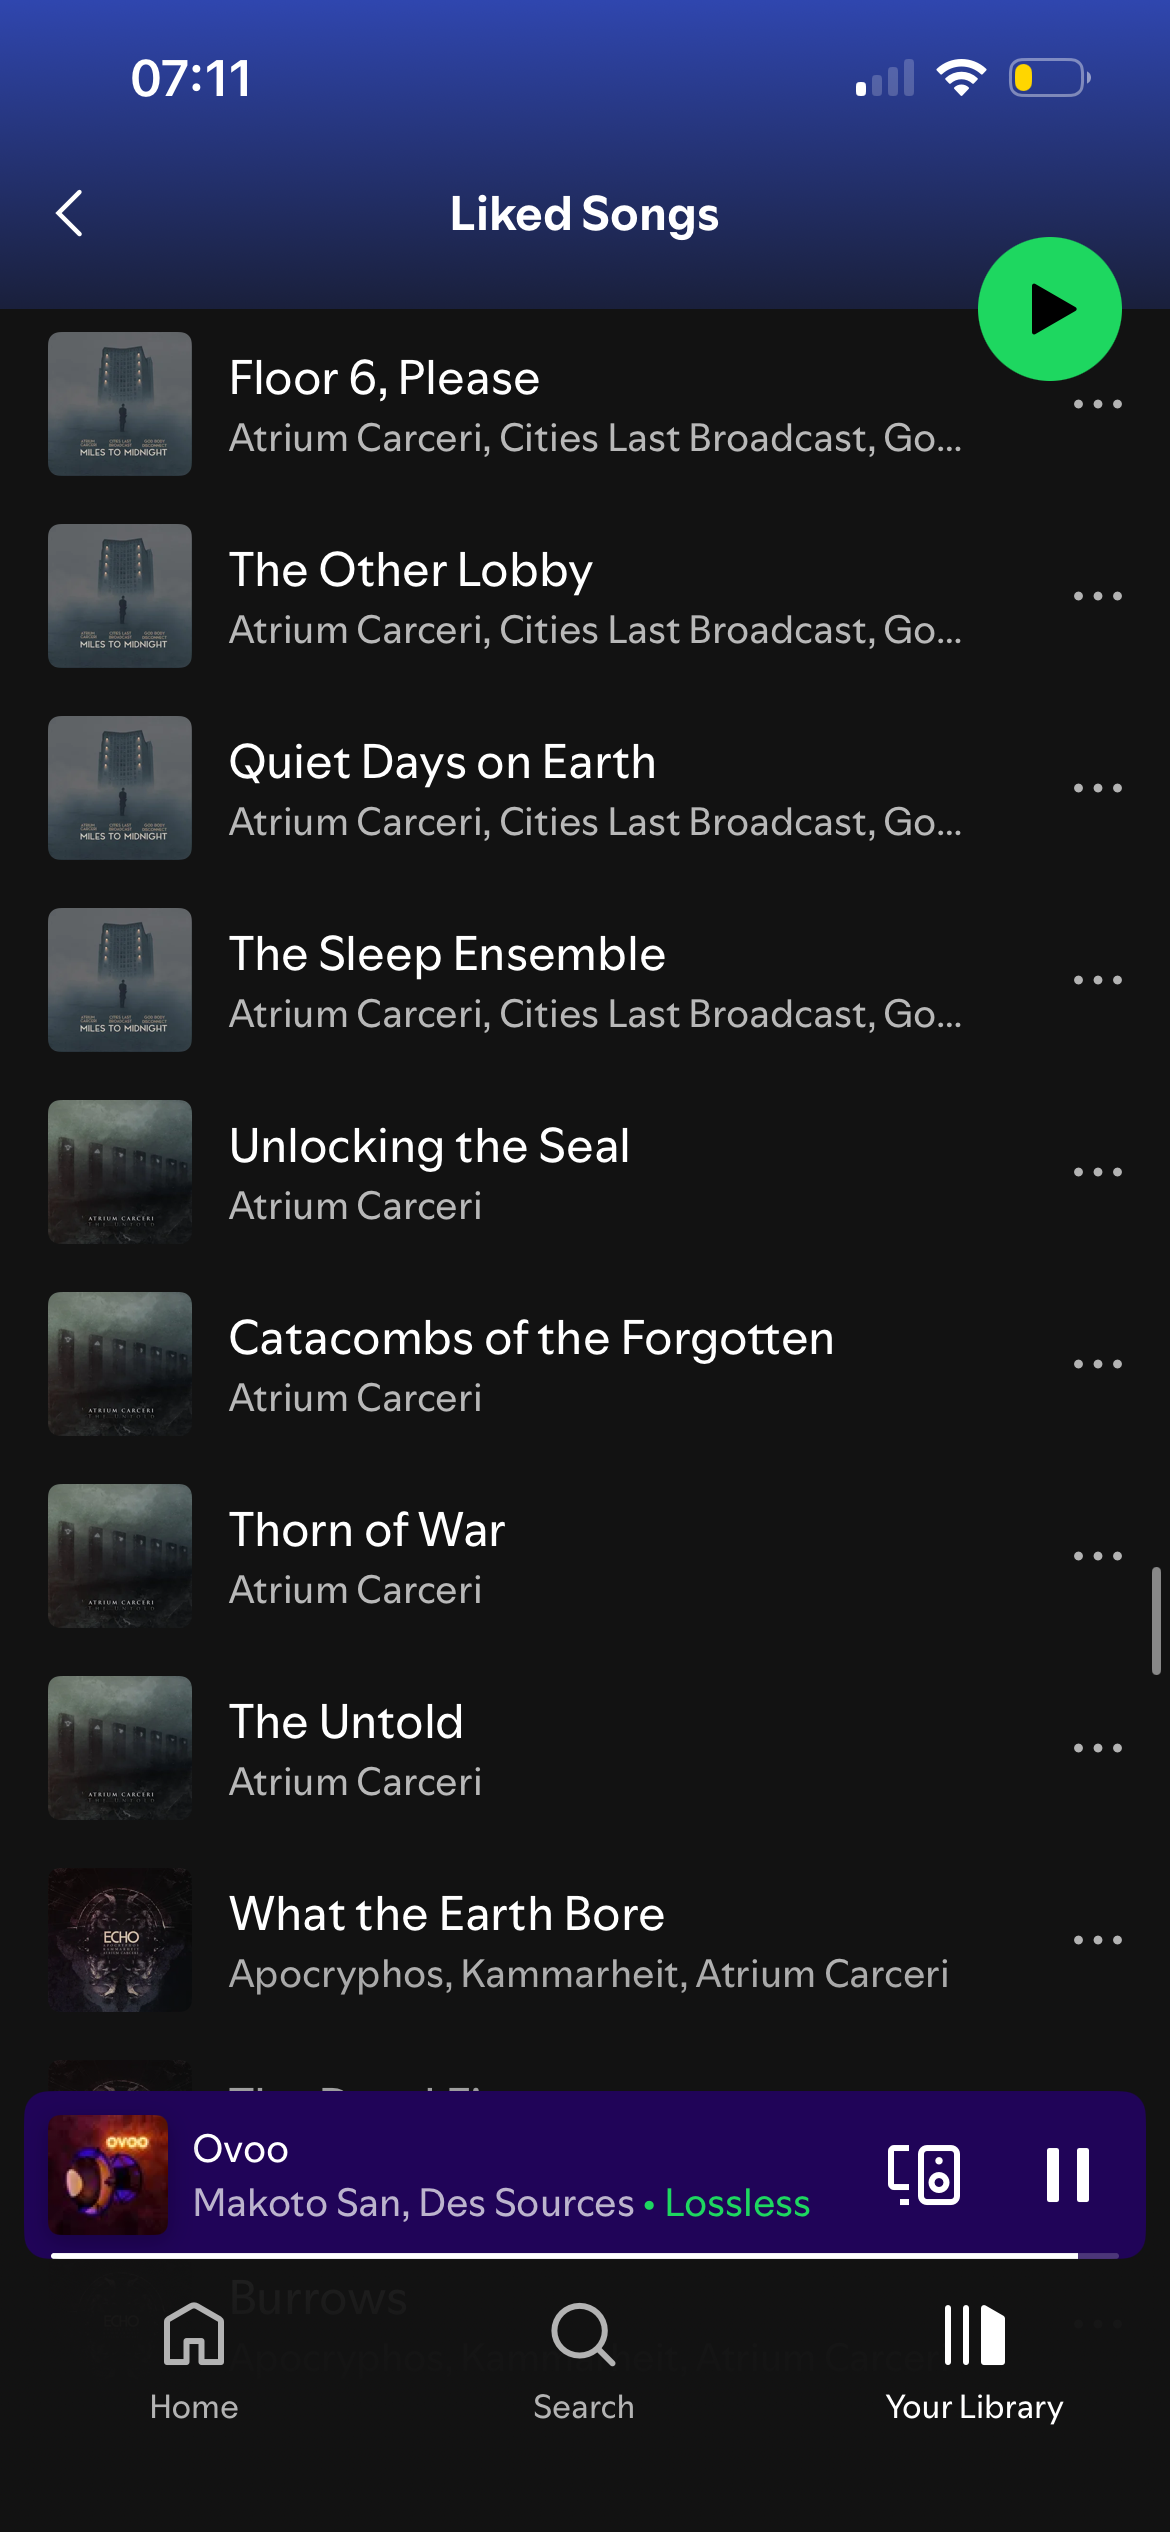This screenshot has width=1170, height=2532.
Task: Open more options for Quiet Days on Earth
Action: click(x=1097, y=788)
